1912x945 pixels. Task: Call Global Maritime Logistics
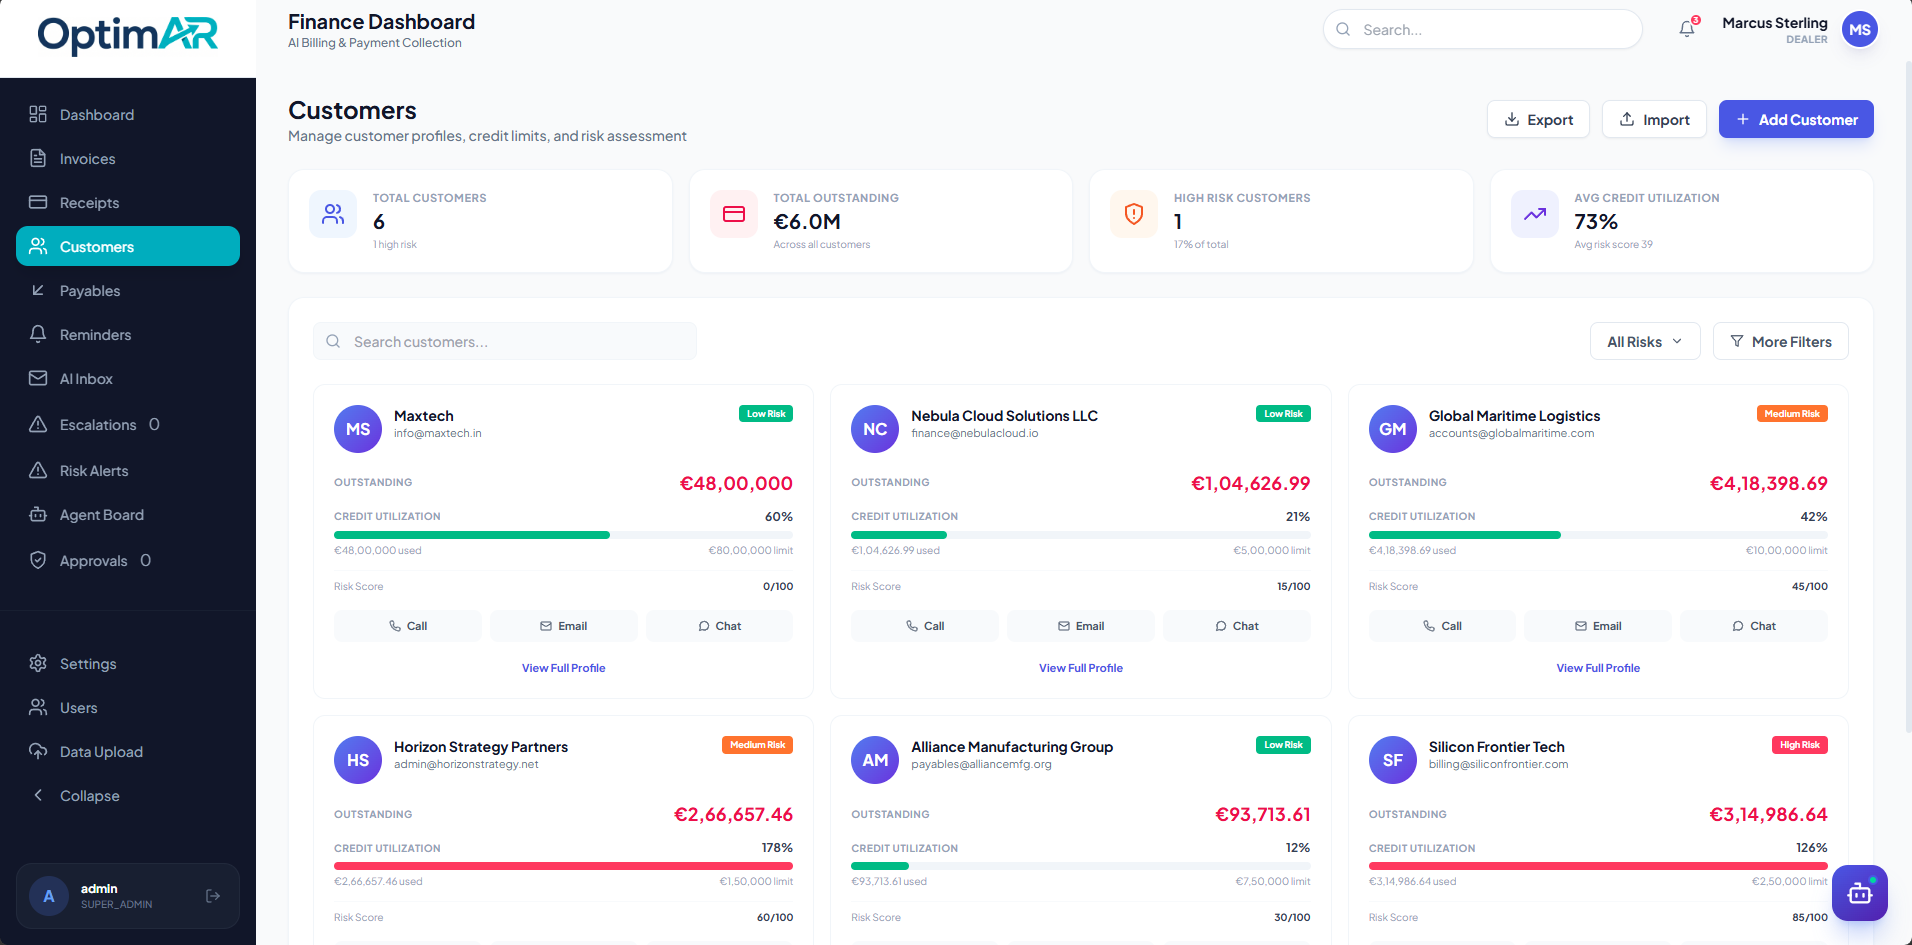1443,626
